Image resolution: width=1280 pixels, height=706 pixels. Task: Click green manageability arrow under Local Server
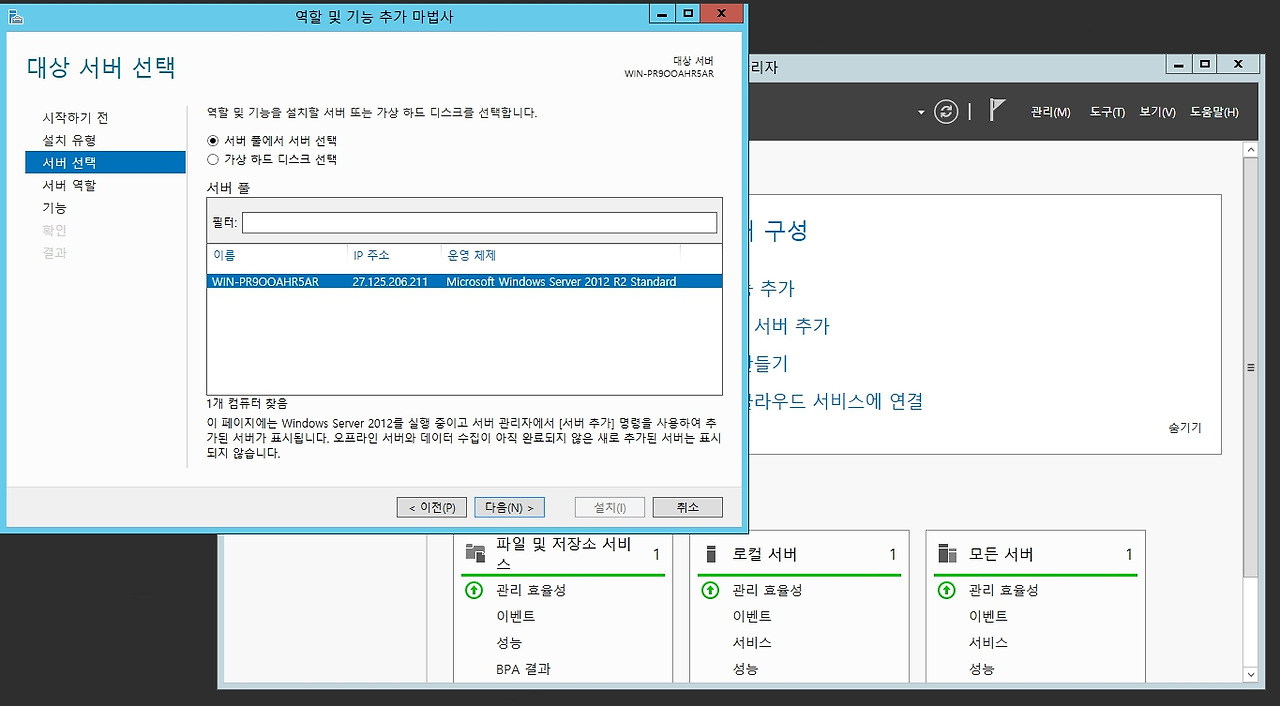coord(710,590)
